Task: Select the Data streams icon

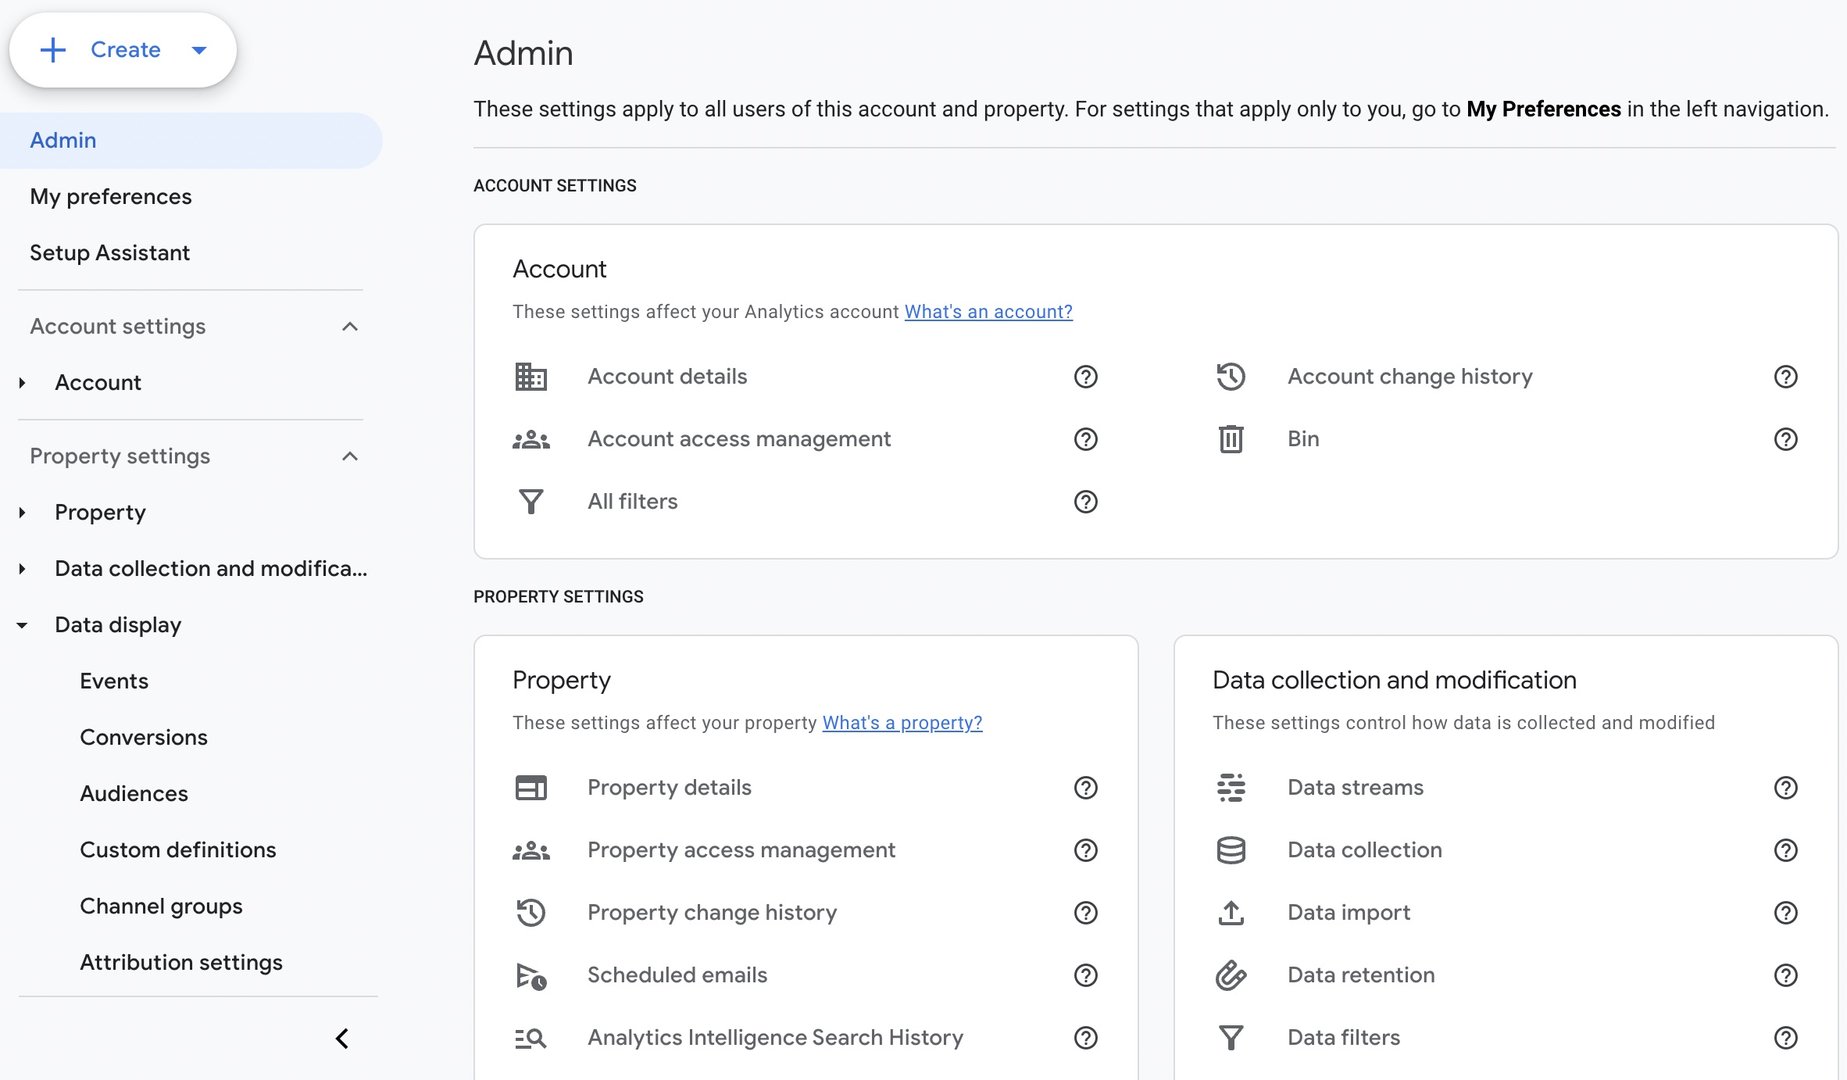Action: click(1231, 787)
